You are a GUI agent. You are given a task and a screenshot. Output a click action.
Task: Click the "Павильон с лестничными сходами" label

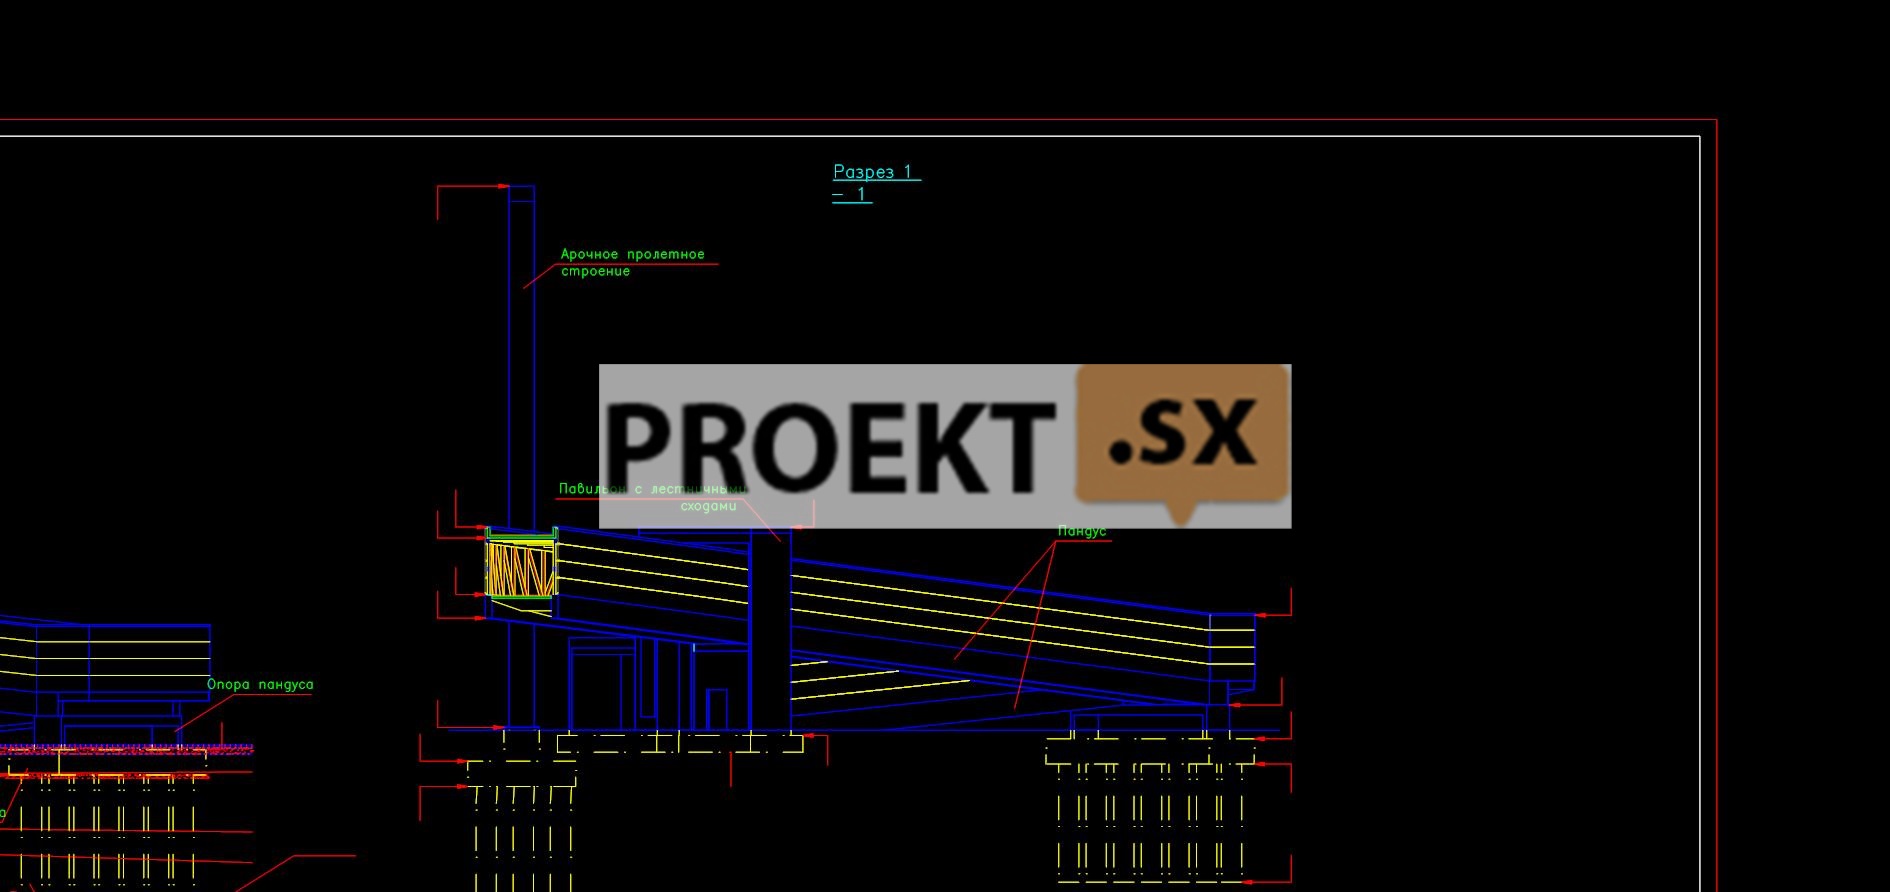coord(653,497)
